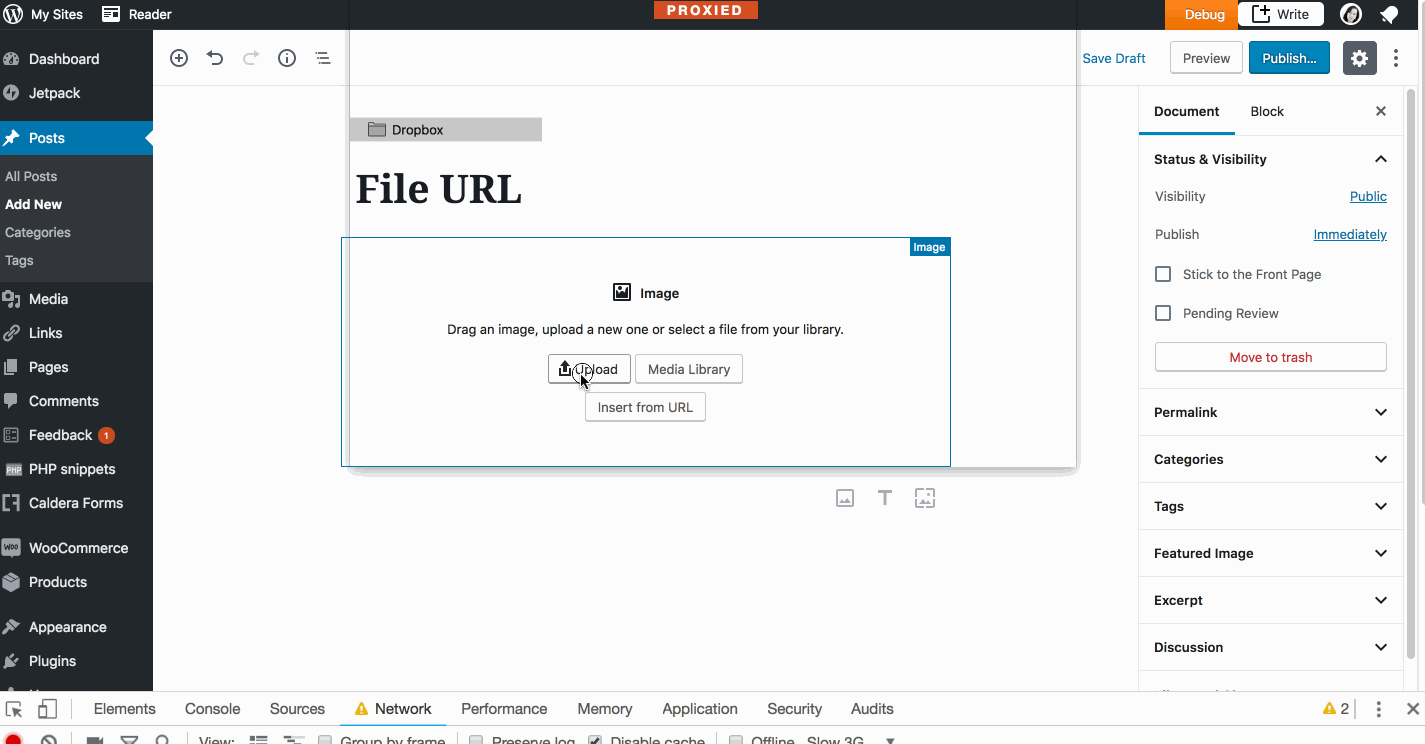
Task: Open the block navigation list icon
Action: [x=322, y=58]
